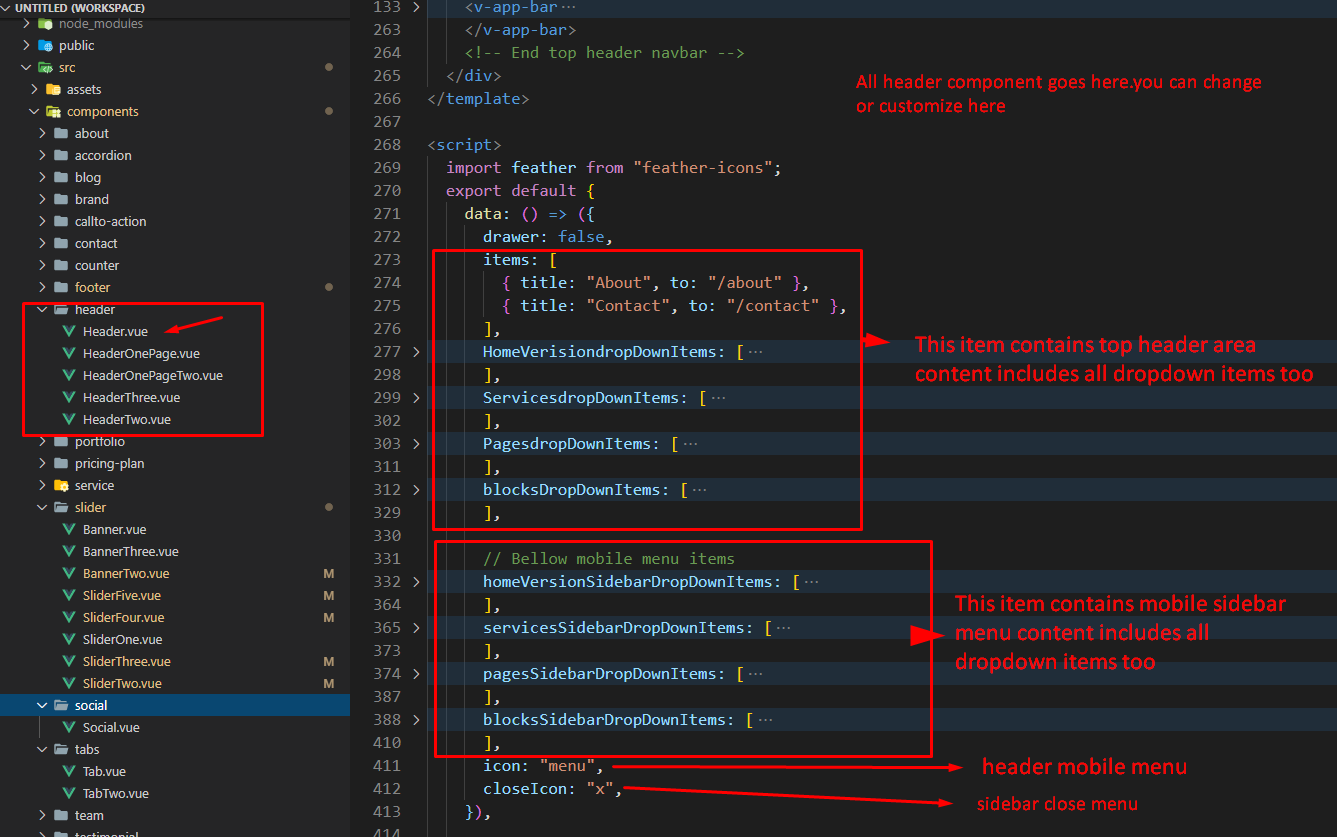The image size is (1337, 837).
Task: Expand folded blocksSidebarDropDownItems array
Action: pos(417,720)
